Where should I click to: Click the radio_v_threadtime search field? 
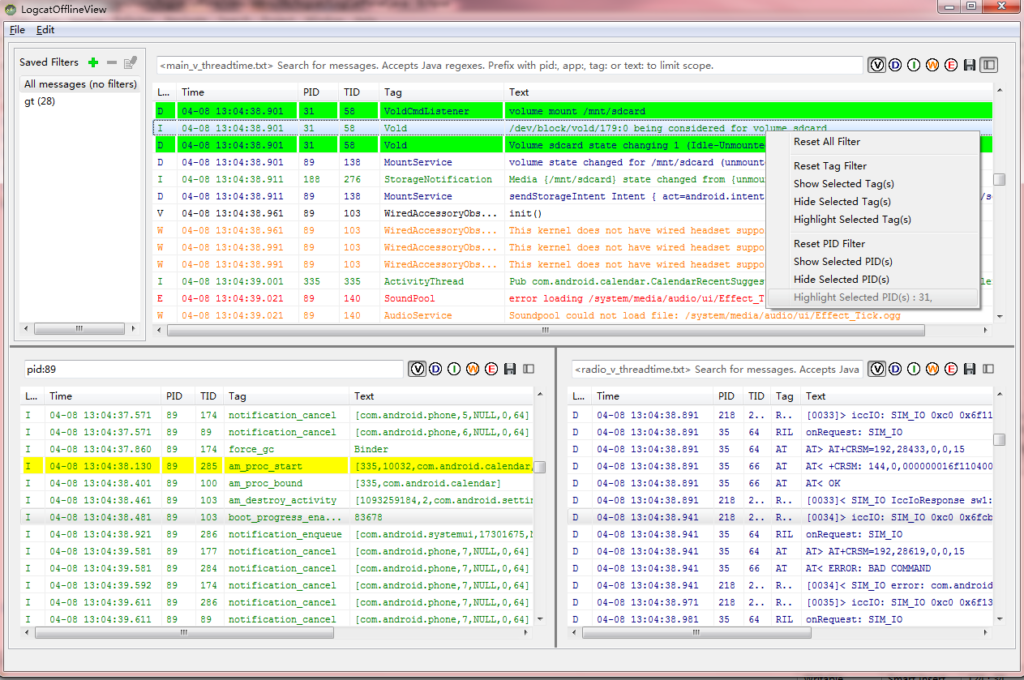tap(716, 369)
